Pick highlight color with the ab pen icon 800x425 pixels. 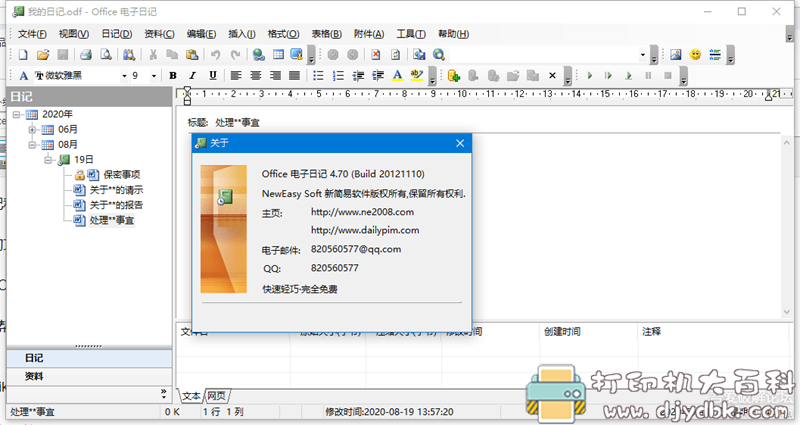417,76
